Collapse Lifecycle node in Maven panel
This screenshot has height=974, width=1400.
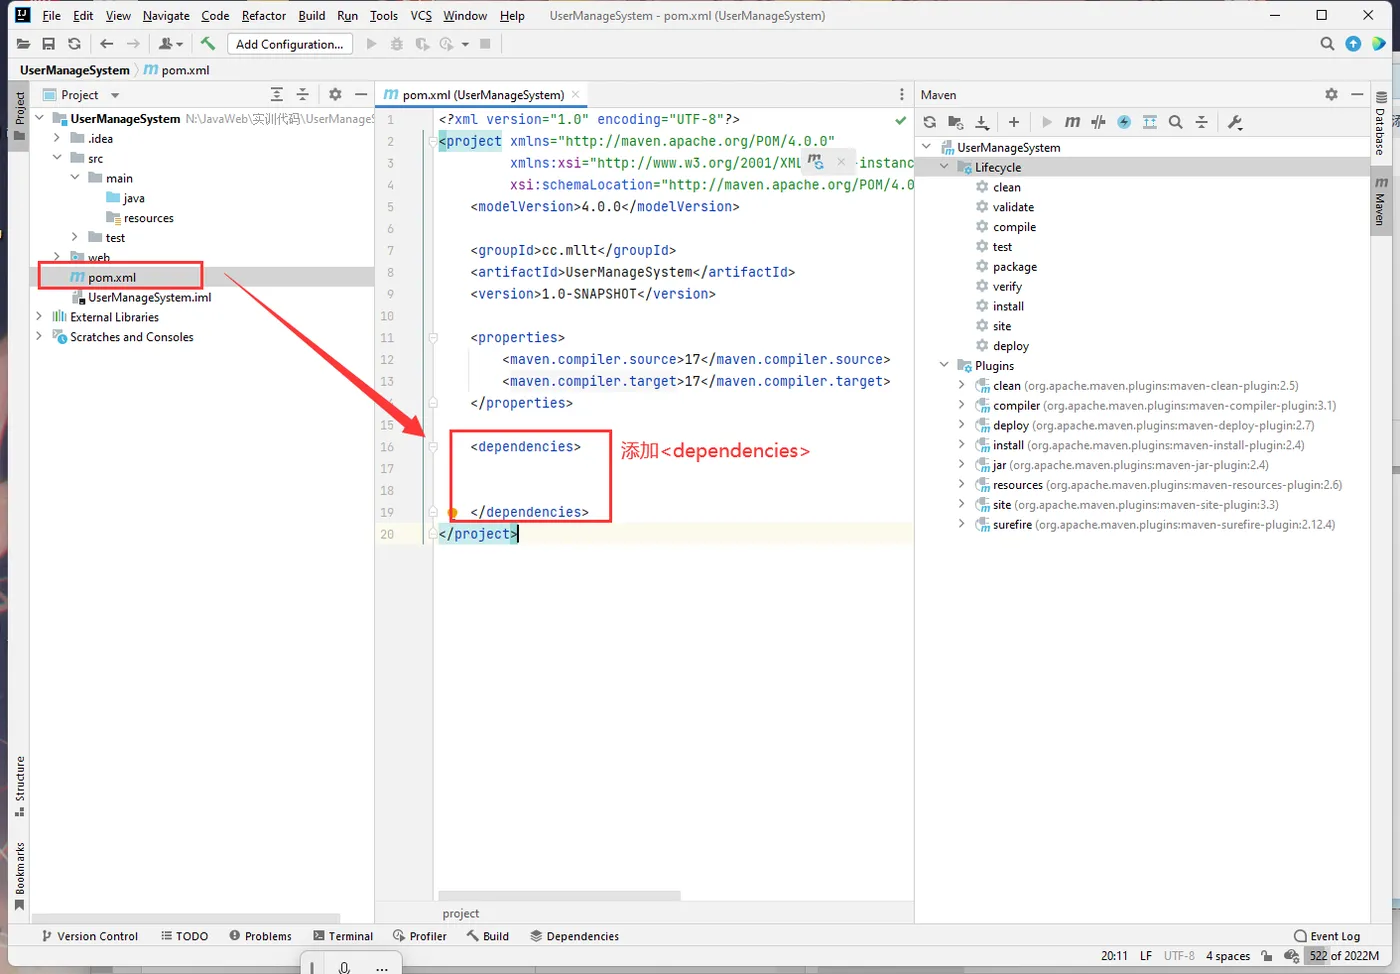[944, 167]
